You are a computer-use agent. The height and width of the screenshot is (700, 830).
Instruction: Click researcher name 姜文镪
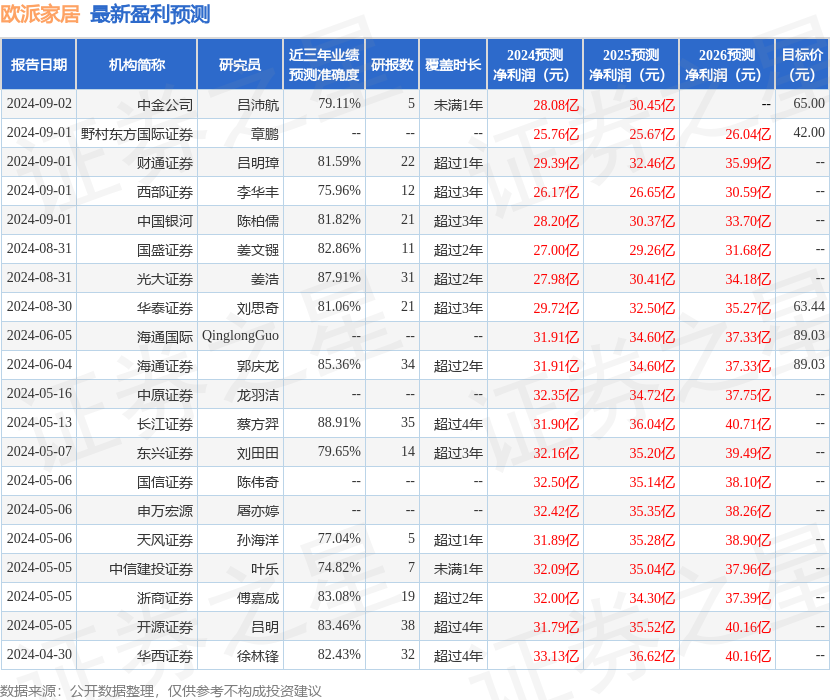pyautogui.click(x=258, y=250)
